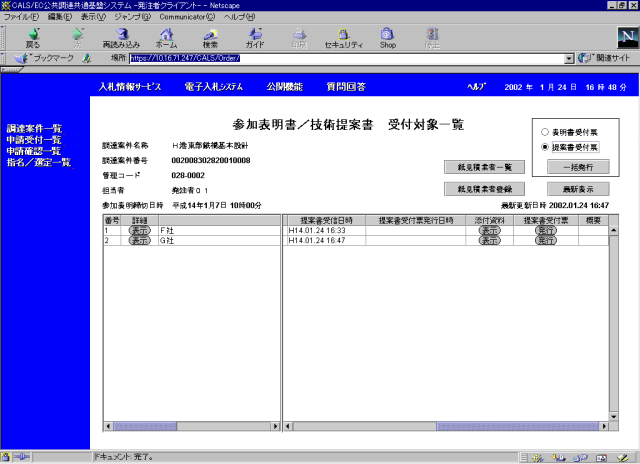Open the Security (セキュリティ) toolbar icon
Screen dimensions: 640x464
343,35
